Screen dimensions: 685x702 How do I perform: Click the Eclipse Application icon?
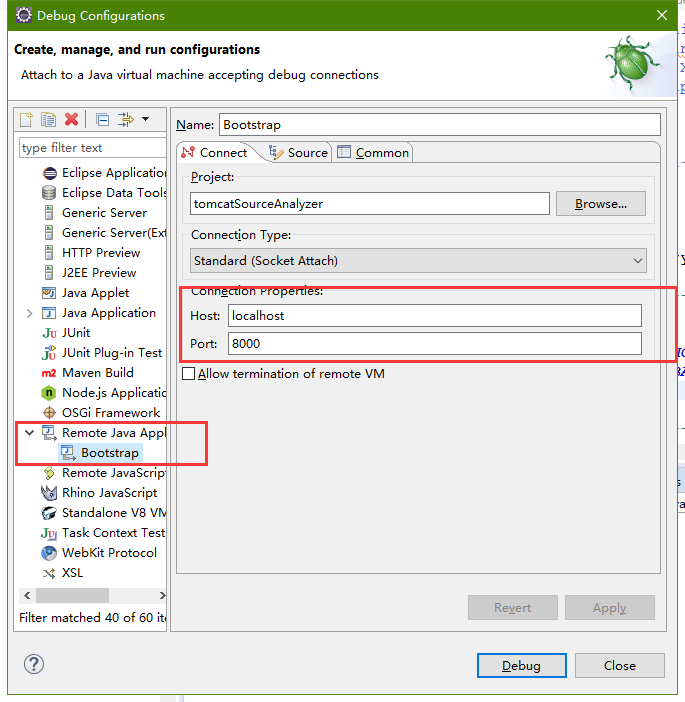coord(49,173)
